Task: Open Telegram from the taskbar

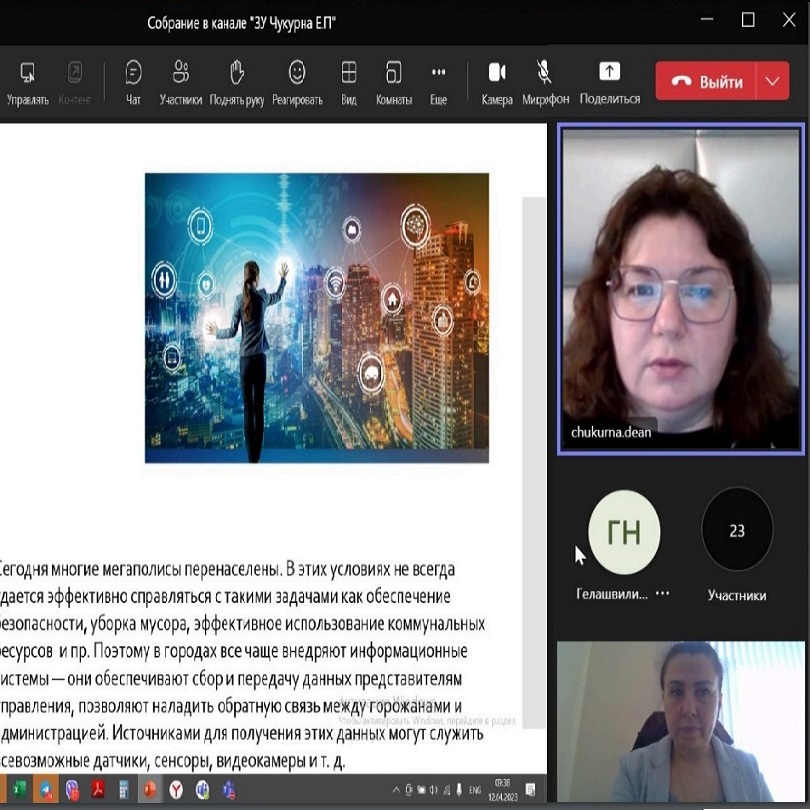Action: (46, 790)
